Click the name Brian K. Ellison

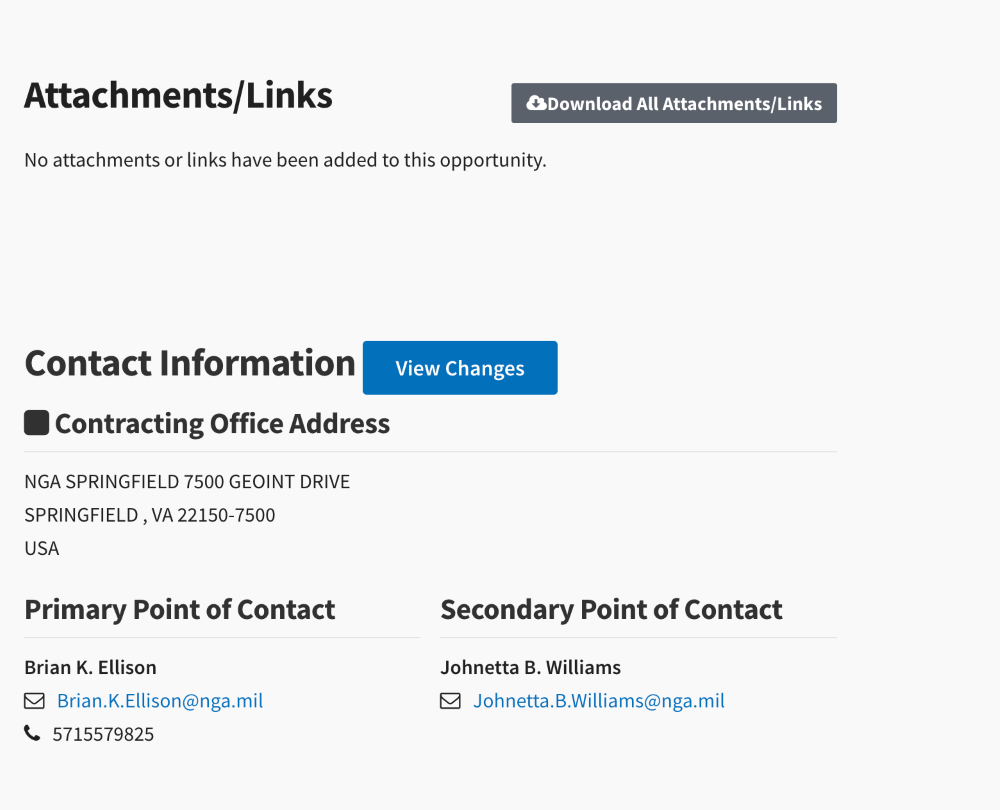[x=91, y=667]
